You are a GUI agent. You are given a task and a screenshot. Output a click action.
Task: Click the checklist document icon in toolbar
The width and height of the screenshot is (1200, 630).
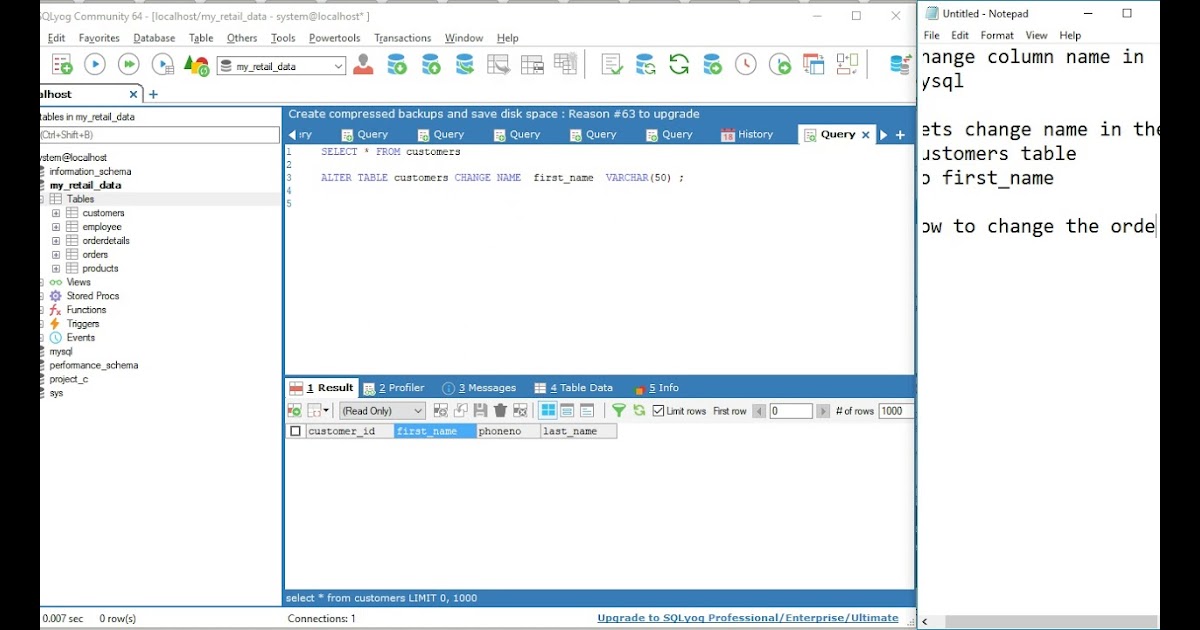612,65
